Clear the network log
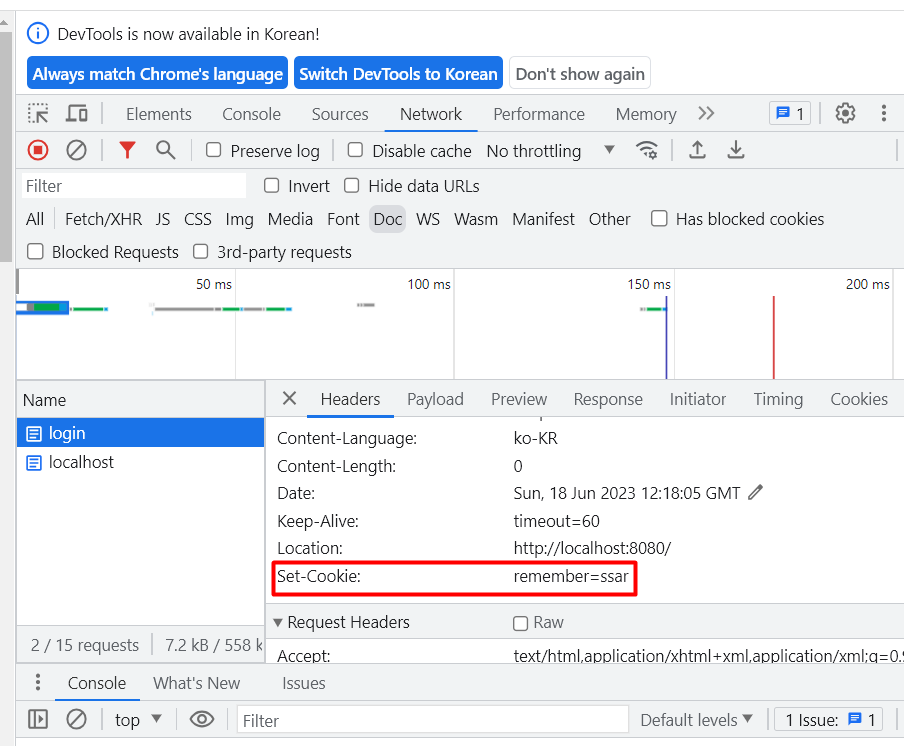The height and width of the screenshot is (746, 904). 76,150
